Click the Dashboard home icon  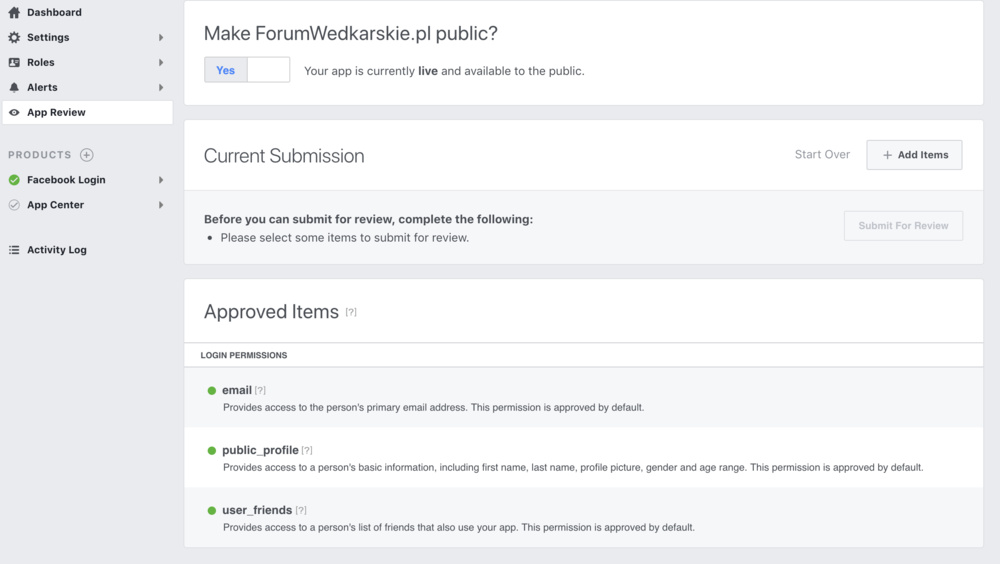14,12
